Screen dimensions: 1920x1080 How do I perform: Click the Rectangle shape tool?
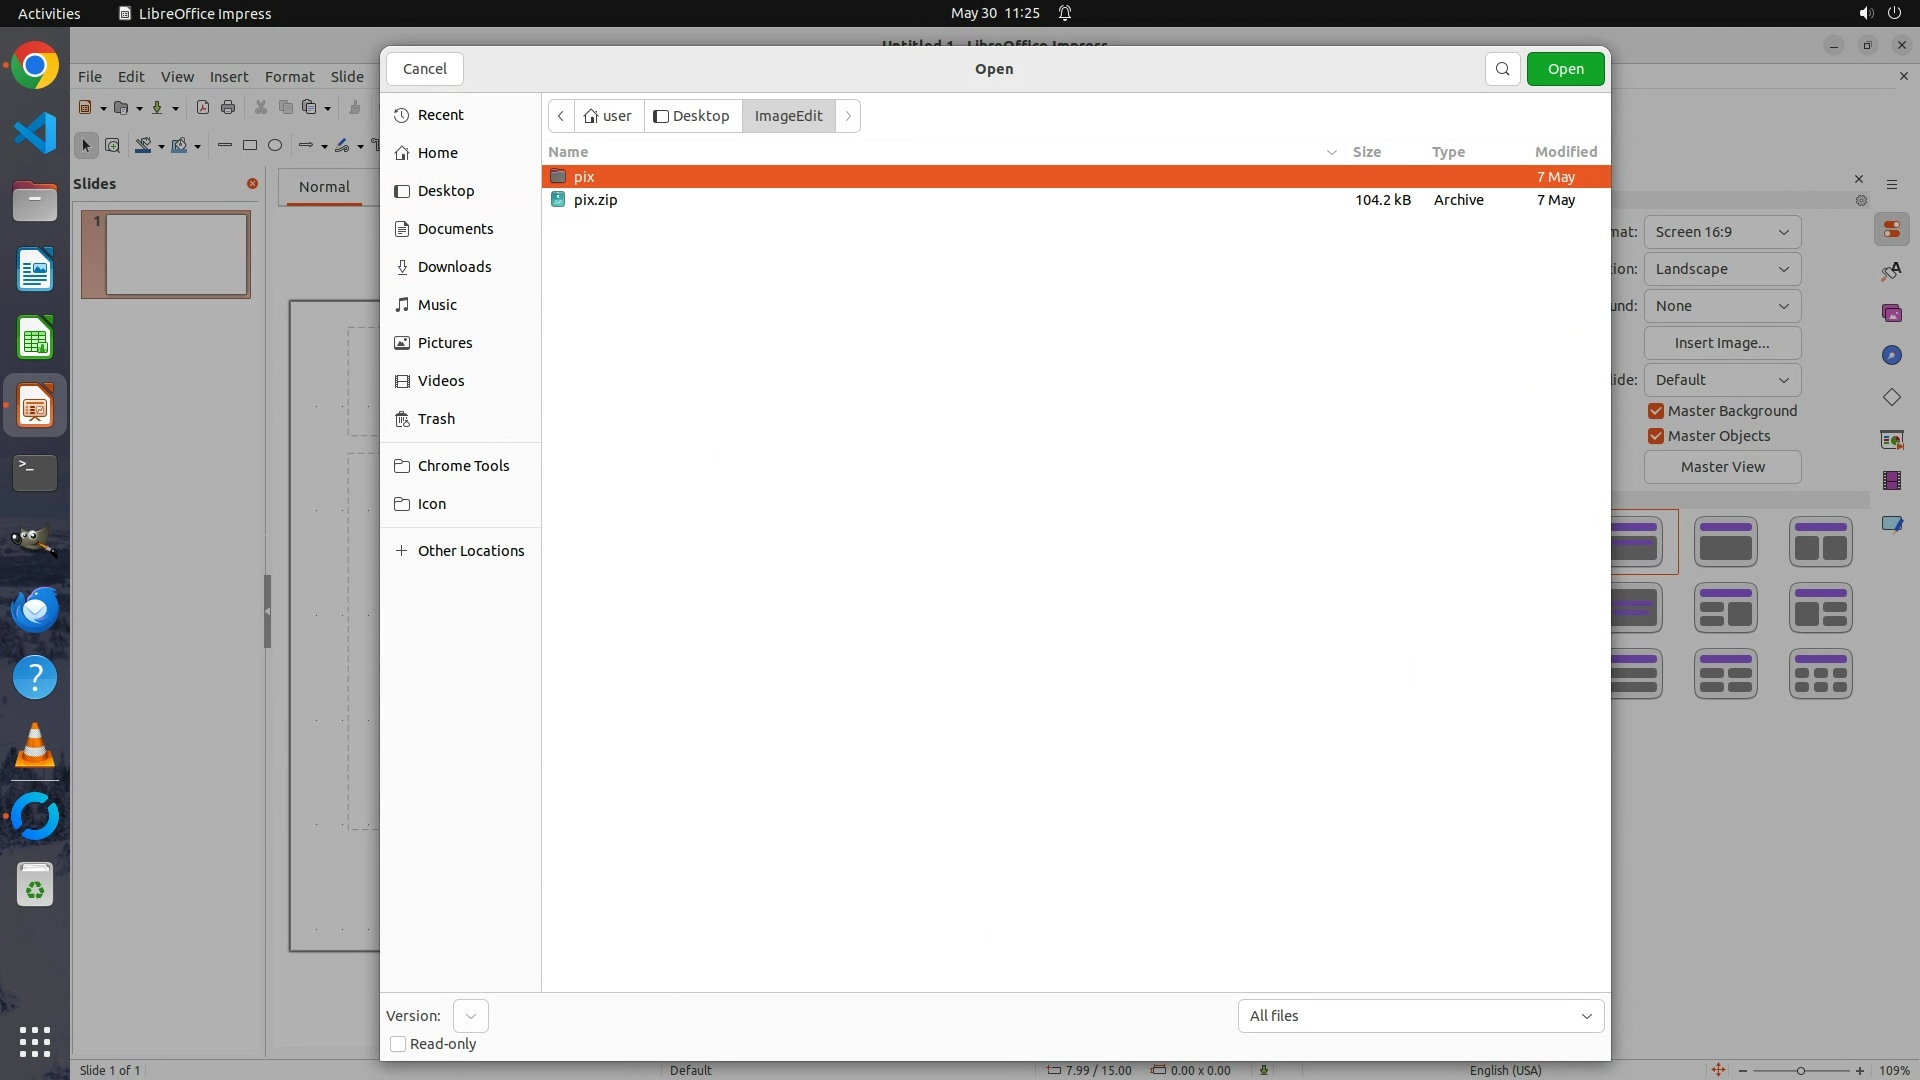250,146
